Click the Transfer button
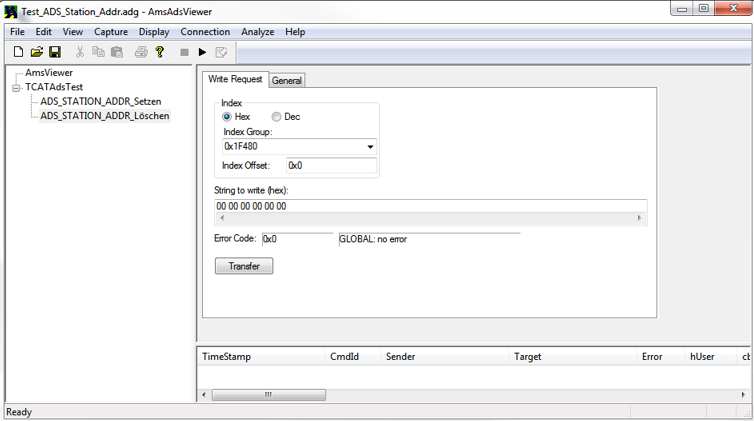 (244, 266)
